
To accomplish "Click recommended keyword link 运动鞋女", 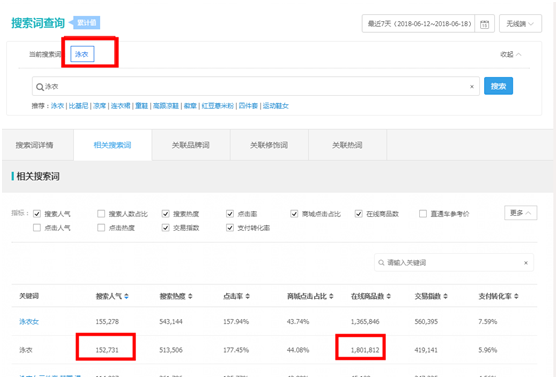I will click(x=276, y=106).
